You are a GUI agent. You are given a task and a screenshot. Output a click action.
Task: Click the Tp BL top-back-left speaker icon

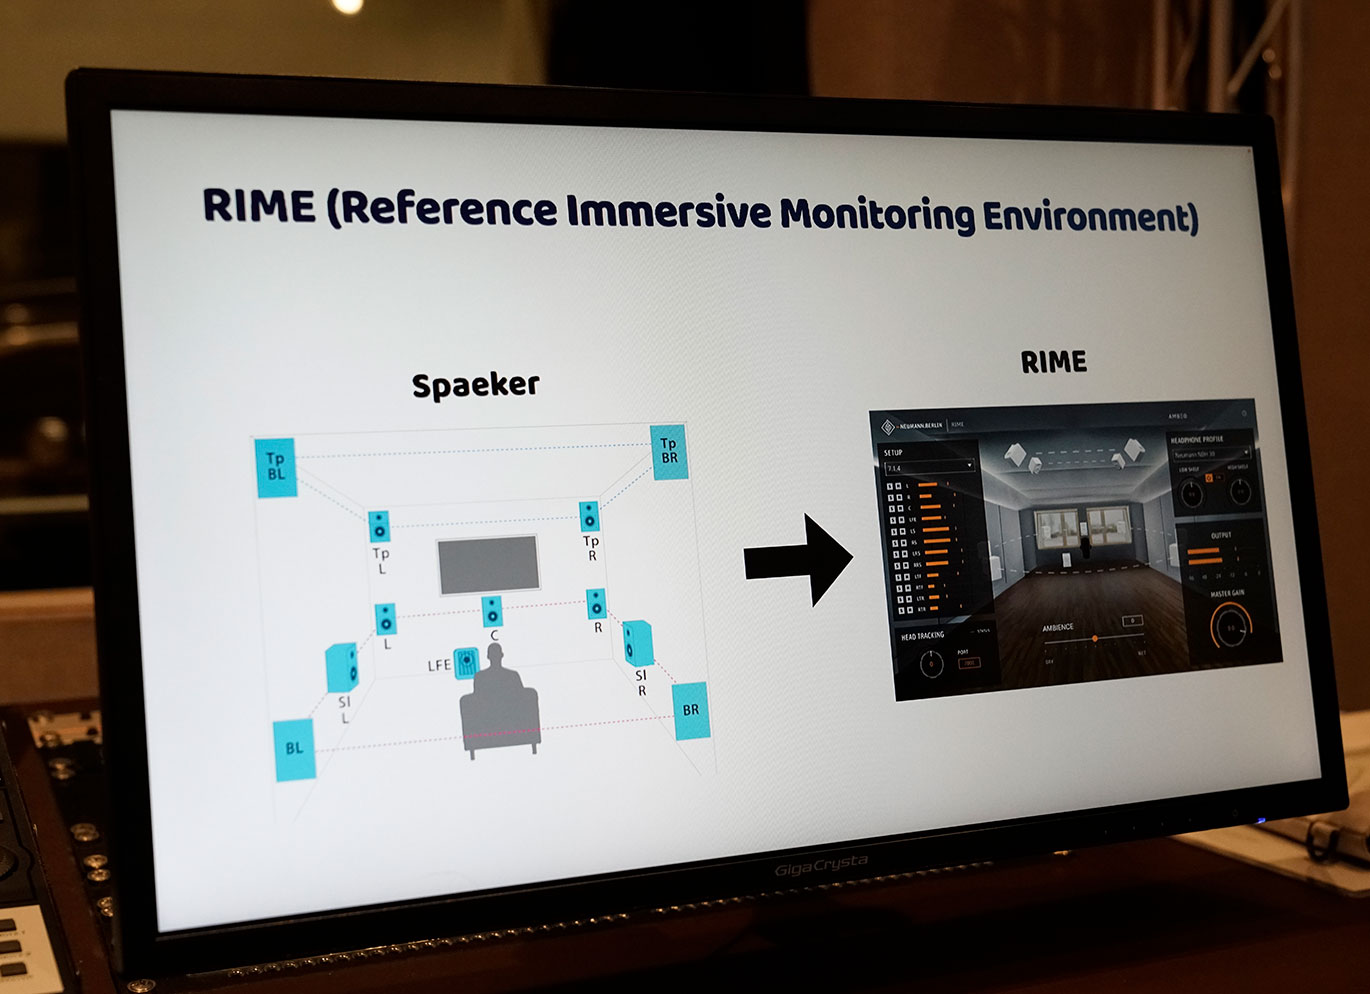tap(276, 467)
